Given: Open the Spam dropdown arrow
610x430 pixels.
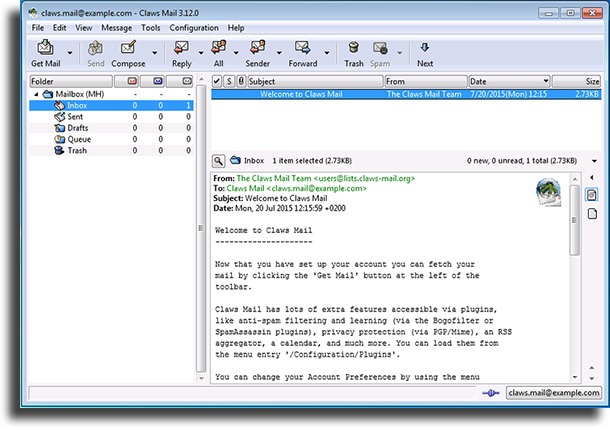Looking at the screenshot, I should 400,53.
